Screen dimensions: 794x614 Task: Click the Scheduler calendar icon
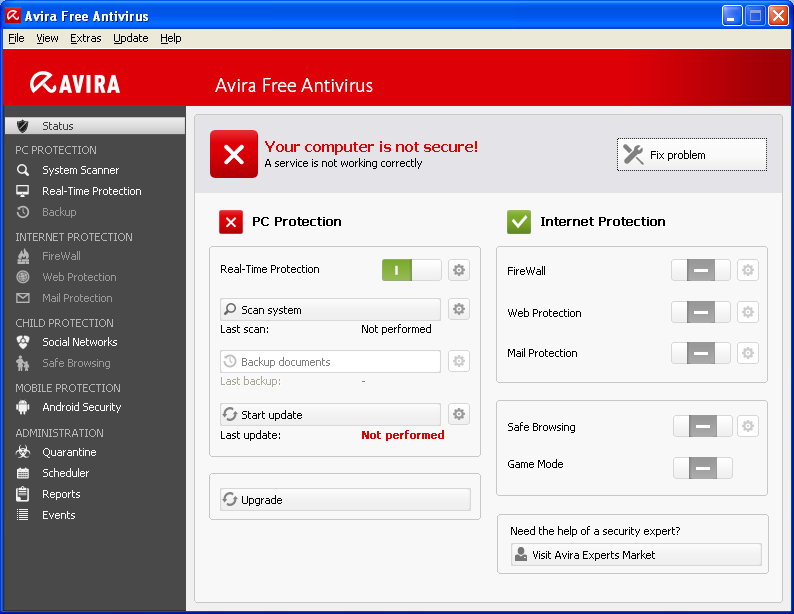pyautogui.click(x=23, y=473)
